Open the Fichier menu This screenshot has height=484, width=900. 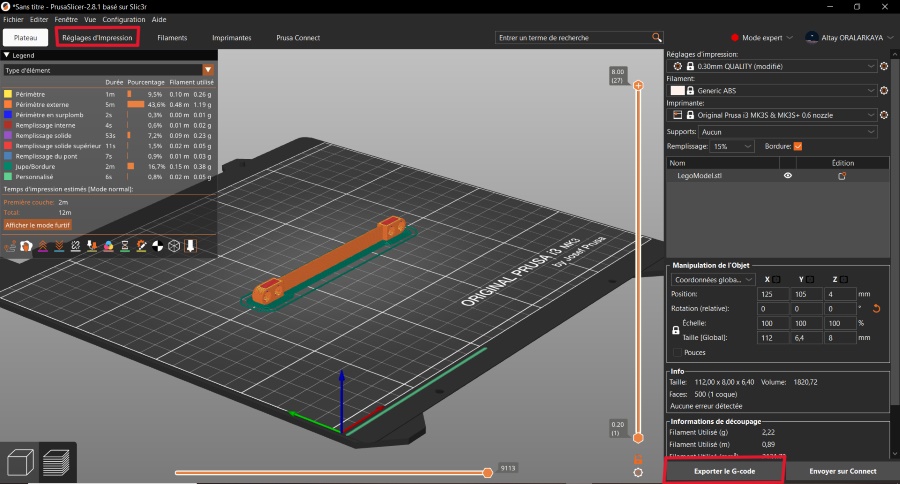(13, 19)
